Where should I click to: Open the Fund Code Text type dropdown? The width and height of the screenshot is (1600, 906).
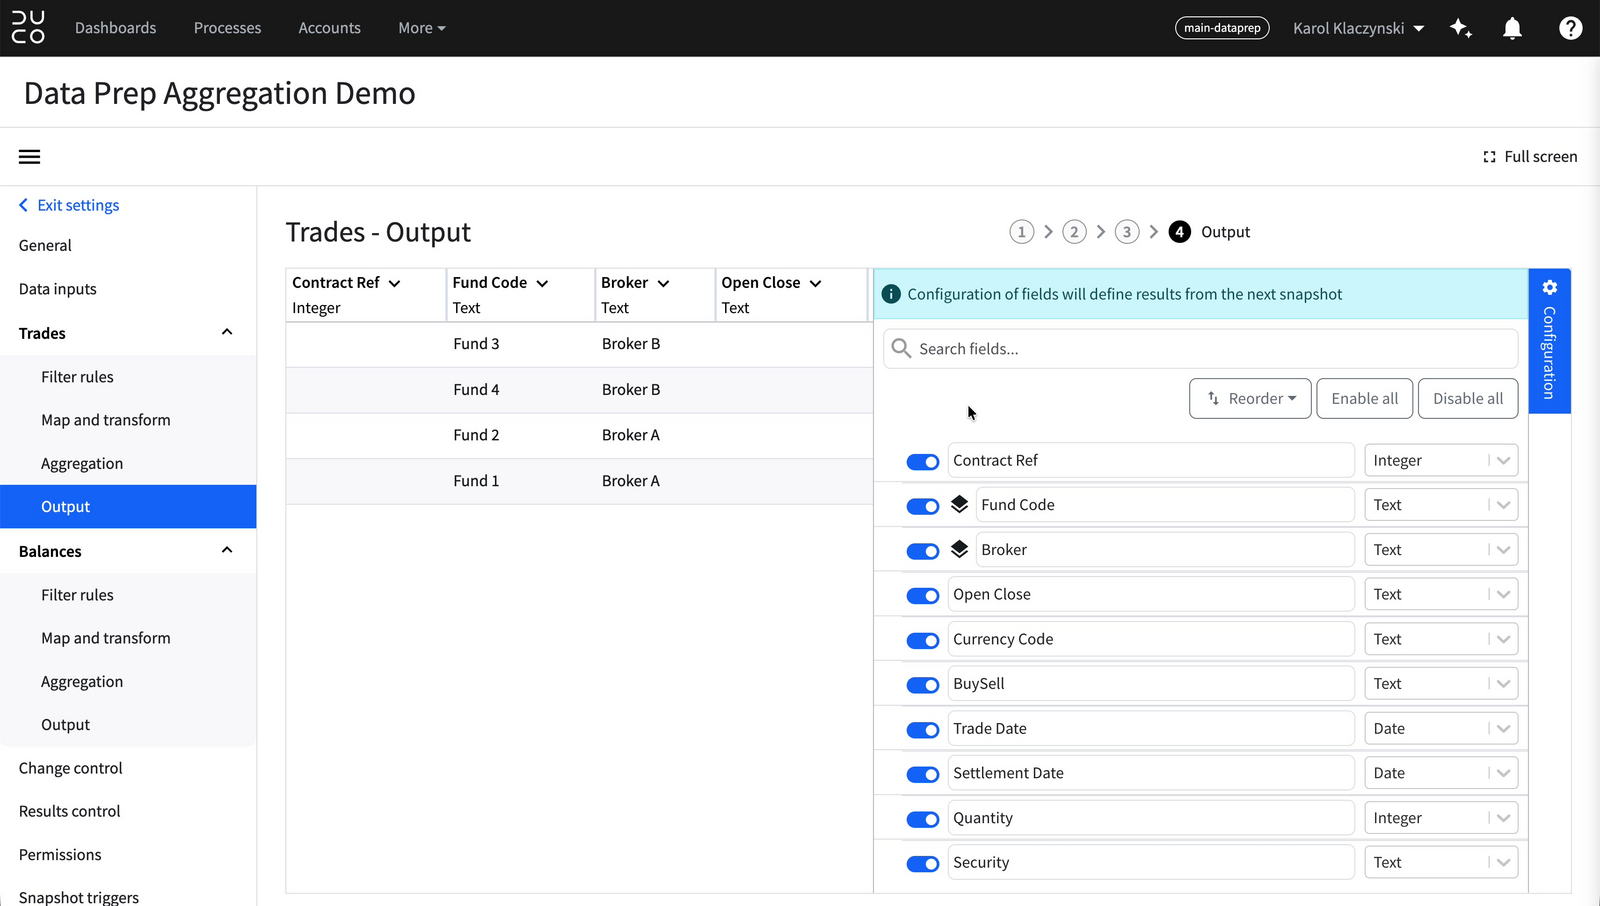(x=1441, y=505)
